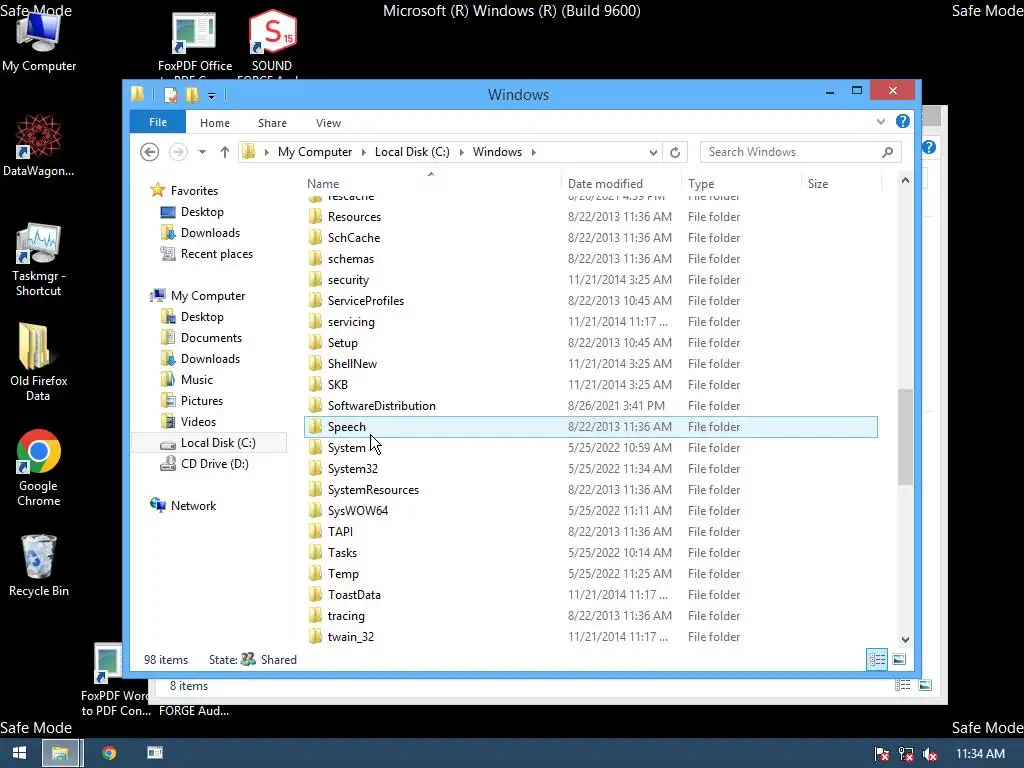Open Old Firefox Data folder on desktop
This screenshot has width=1024, height=768.
[x=39, y=362]
